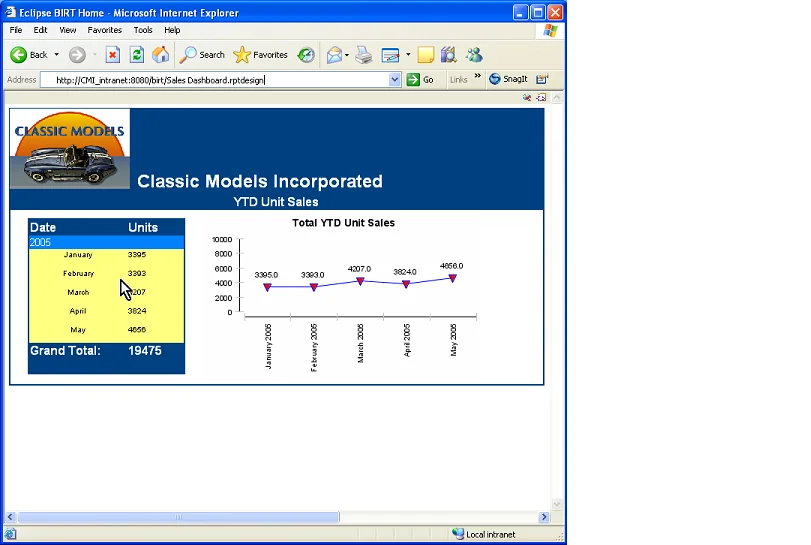Viewport: 811px width, 545px height.
Task: Refresh the page with the green arrows icon
Action: pyautogui.click(x=137, y=54)
